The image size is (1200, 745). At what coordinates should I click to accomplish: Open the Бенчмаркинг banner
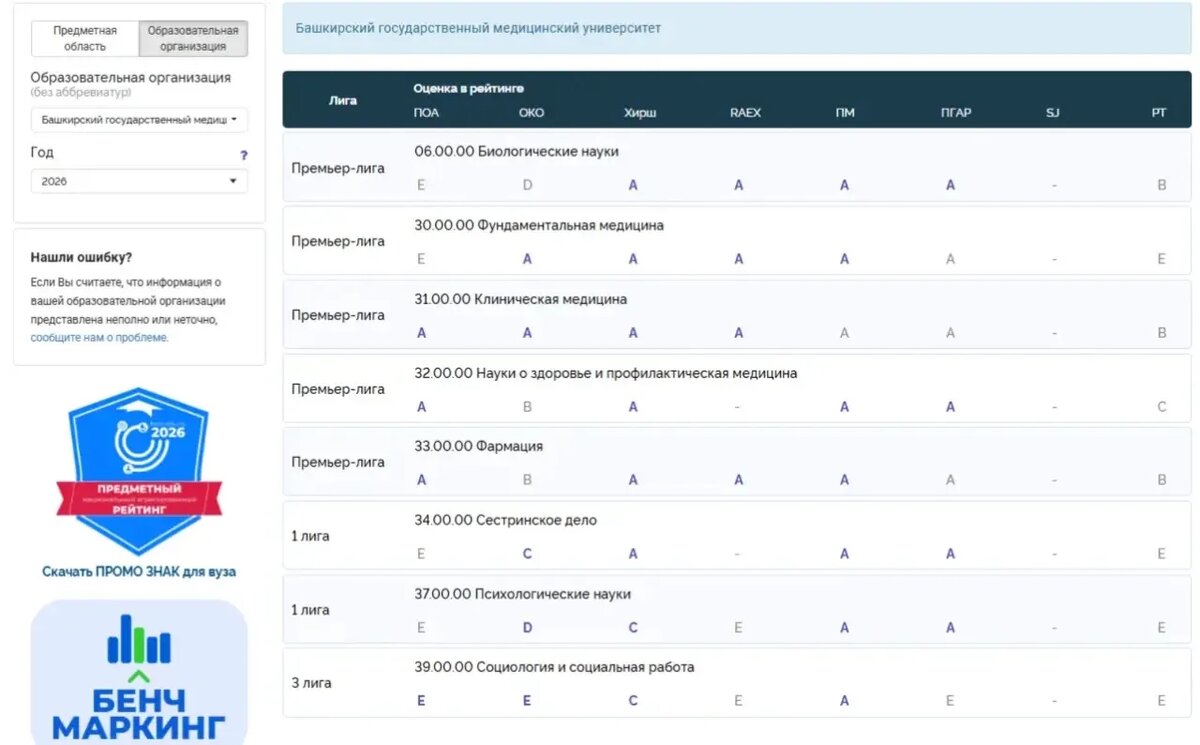(x=139, y=671)
